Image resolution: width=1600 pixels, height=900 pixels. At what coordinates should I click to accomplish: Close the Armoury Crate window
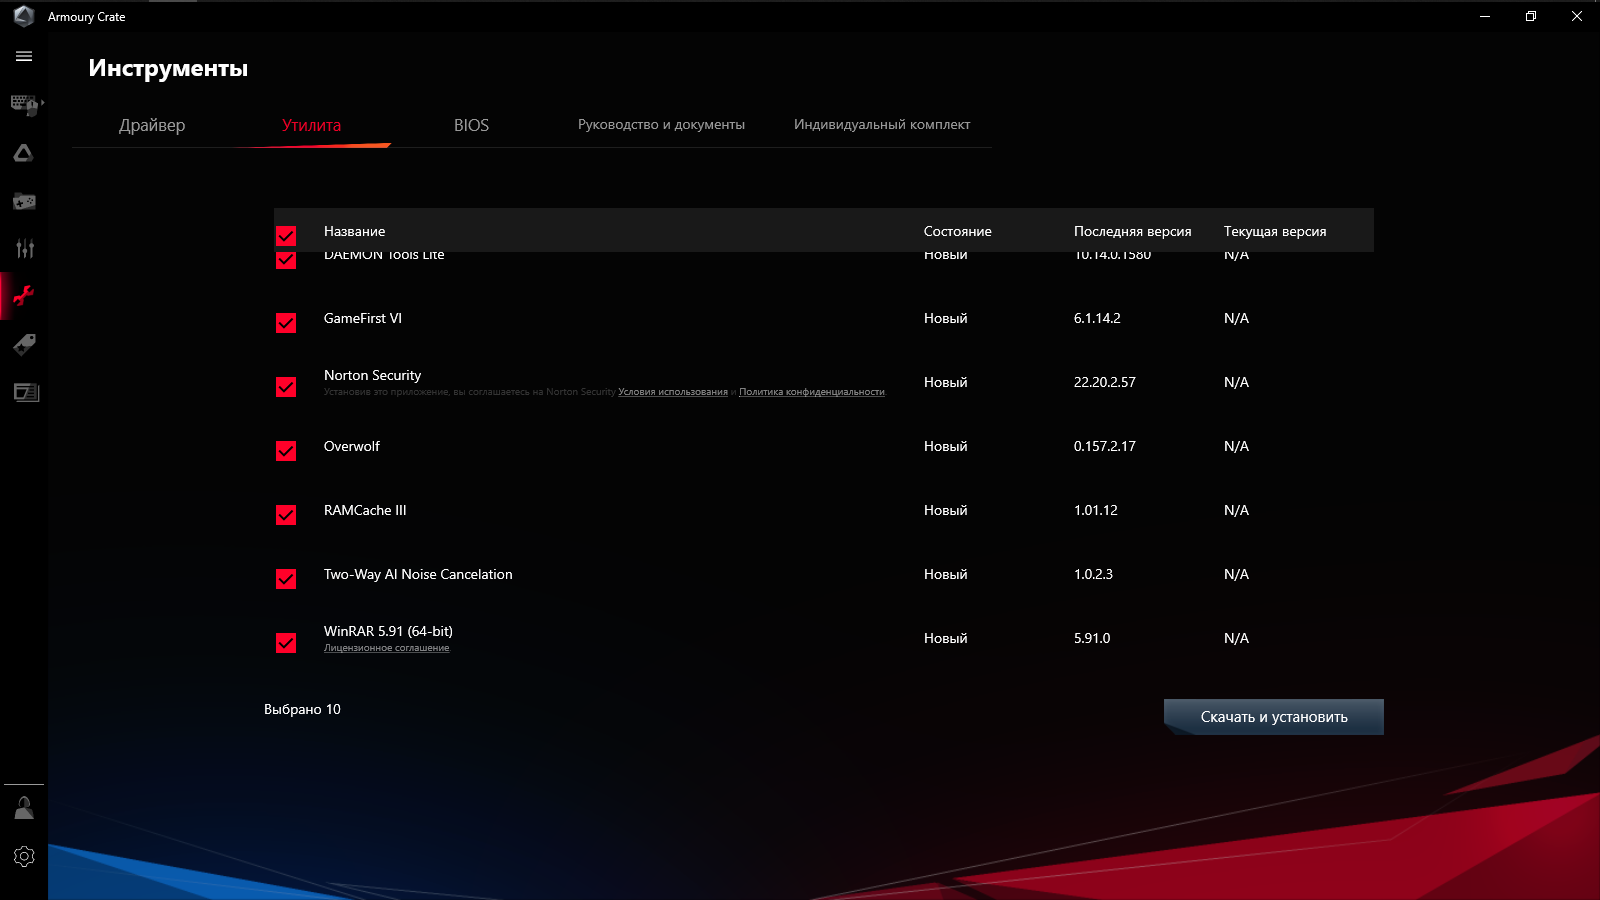[x=1577, y=16]
